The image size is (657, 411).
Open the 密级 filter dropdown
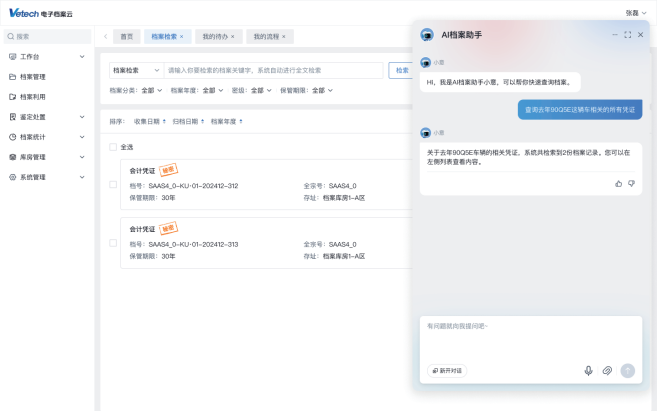[x=261, y=90]
